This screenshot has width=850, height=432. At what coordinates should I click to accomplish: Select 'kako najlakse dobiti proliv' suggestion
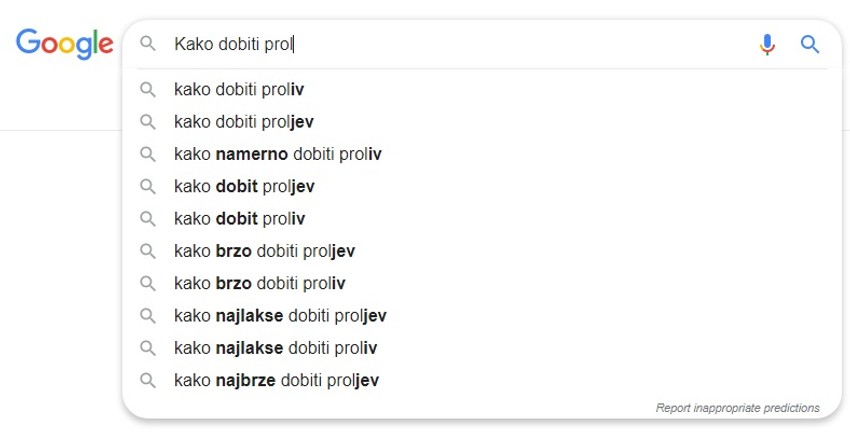pos(275,348)
